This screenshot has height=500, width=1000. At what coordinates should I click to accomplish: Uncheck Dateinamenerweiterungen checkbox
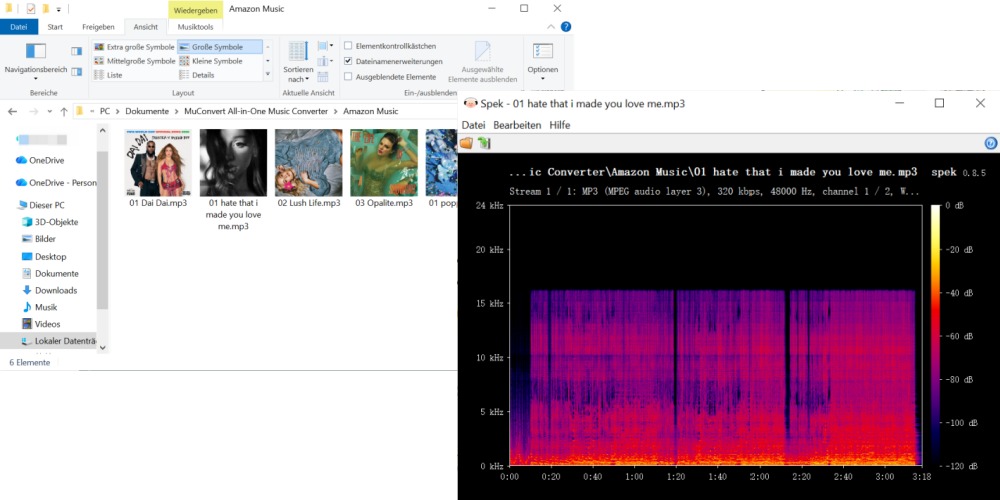(x=348, y=61)
